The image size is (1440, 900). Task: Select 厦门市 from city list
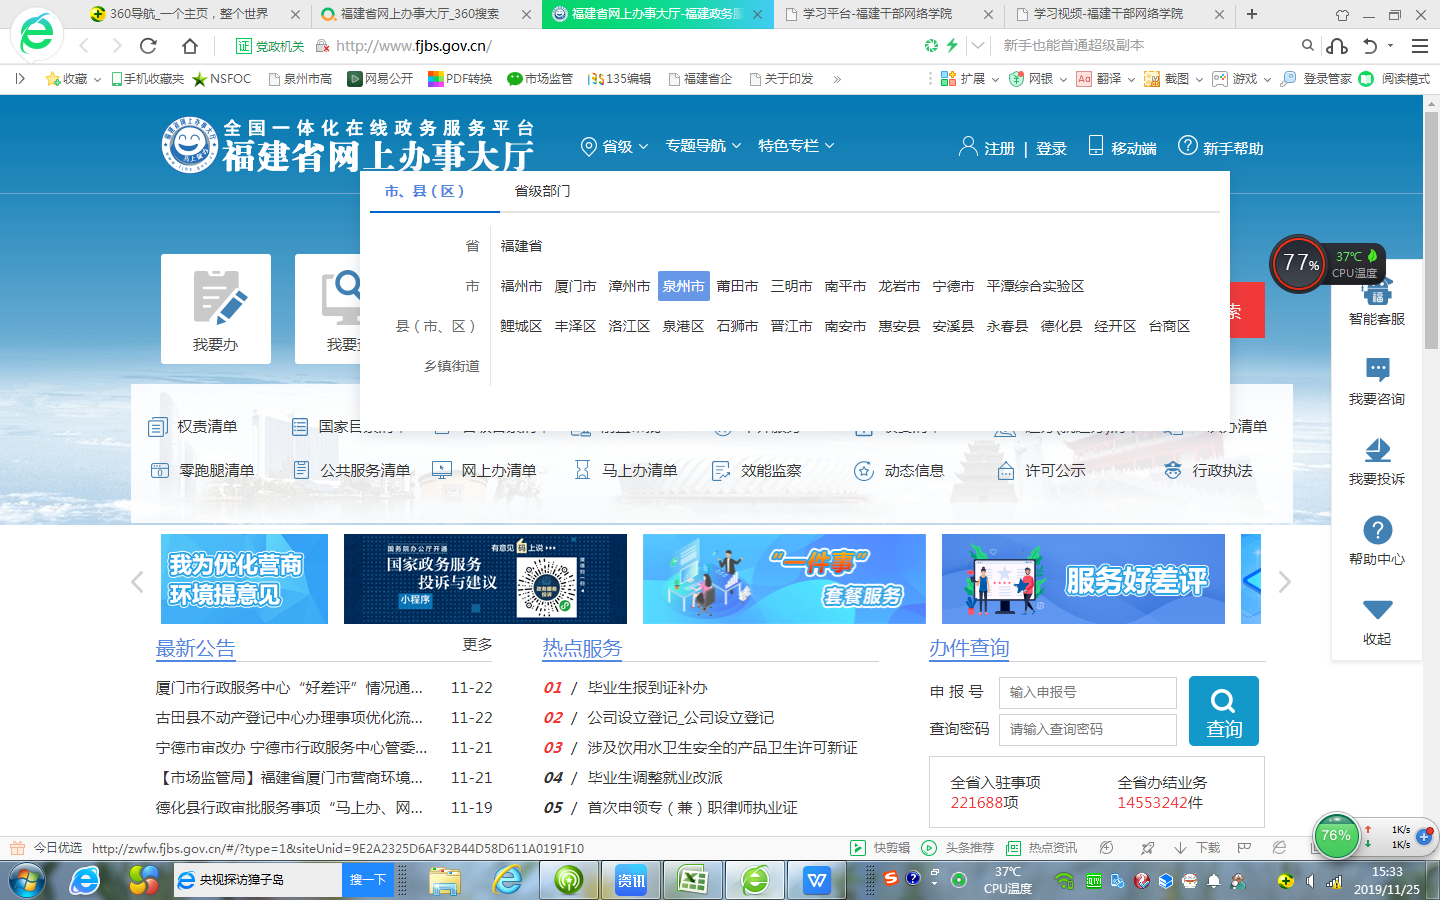pos(575,286)
